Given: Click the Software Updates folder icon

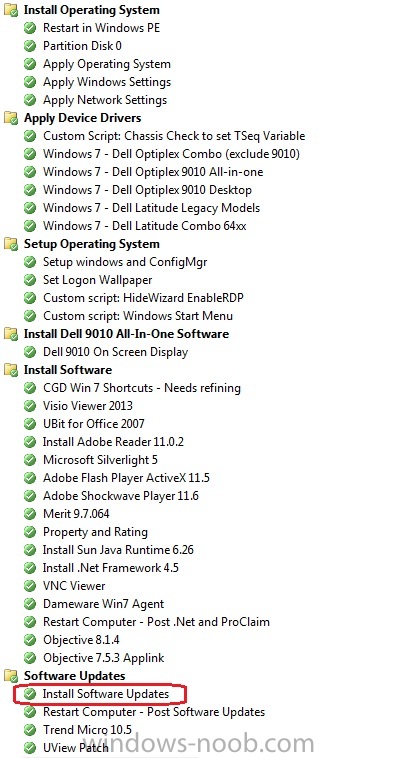Looking at the screenshot, I should tap(11, 676).
